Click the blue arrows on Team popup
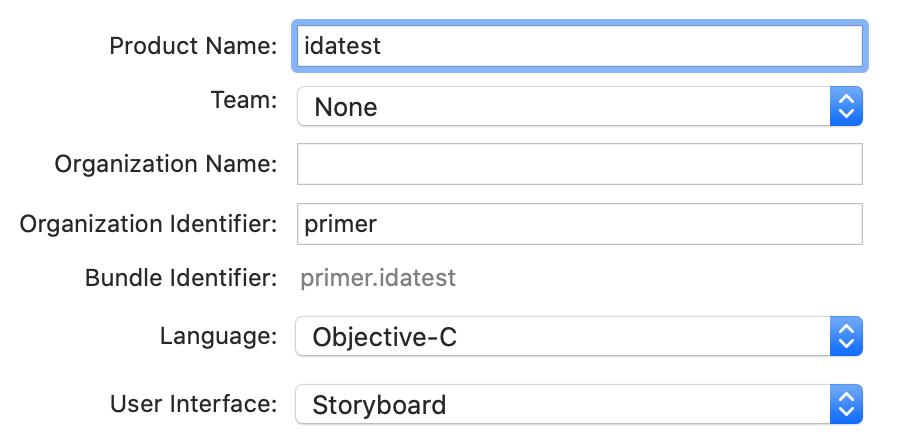Screen dimensions: 897x438 click(846, 106)
